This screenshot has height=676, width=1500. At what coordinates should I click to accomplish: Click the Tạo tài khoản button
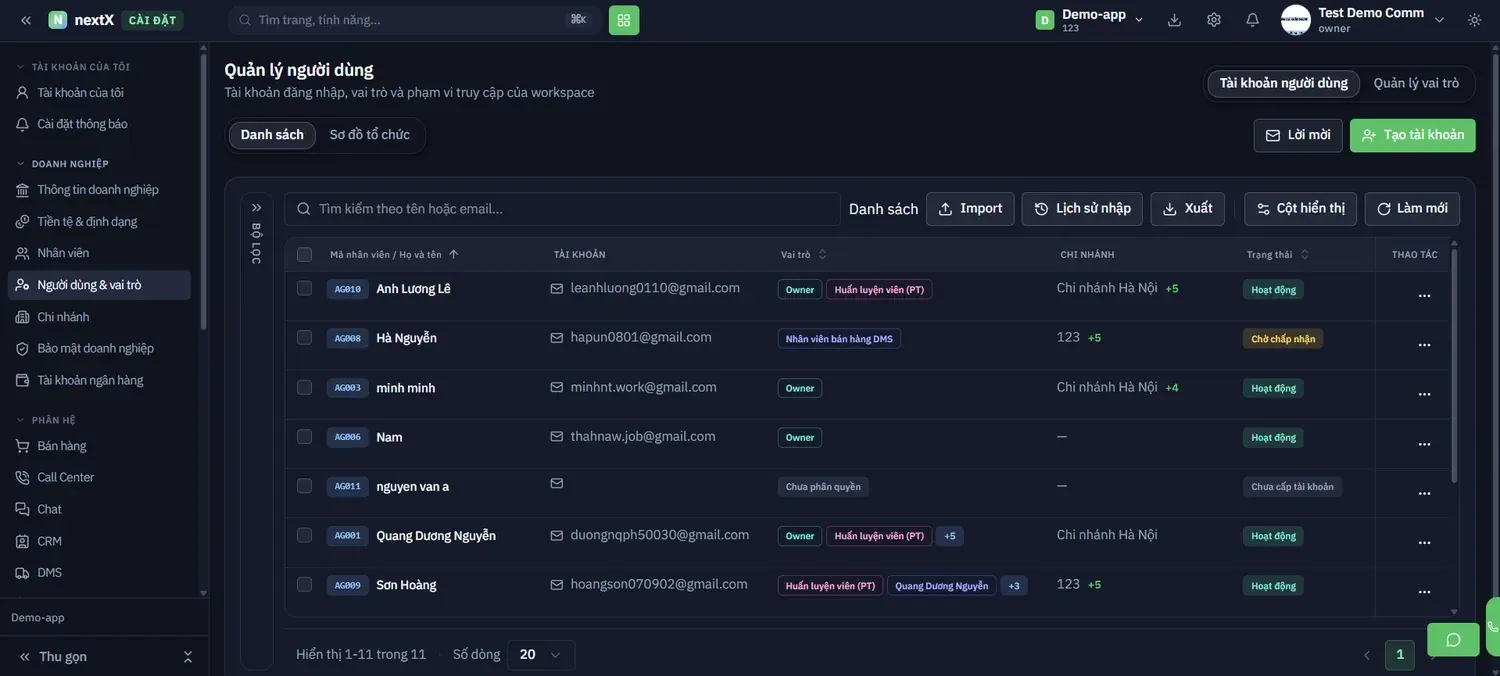point(1412,135)
